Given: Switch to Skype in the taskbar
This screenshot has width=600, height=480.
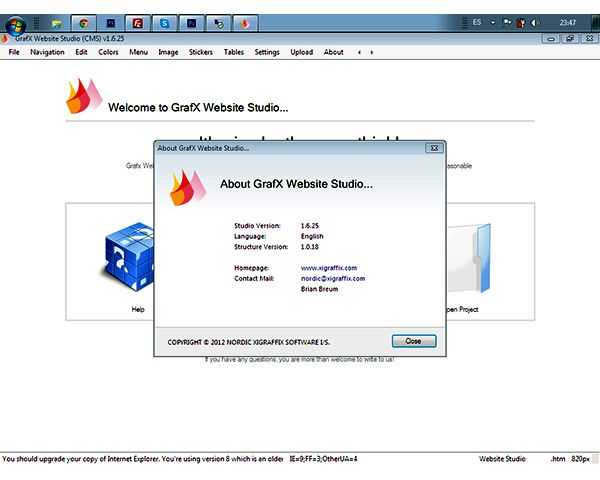Looking at the screenshot, I should [x=165, y=24].
